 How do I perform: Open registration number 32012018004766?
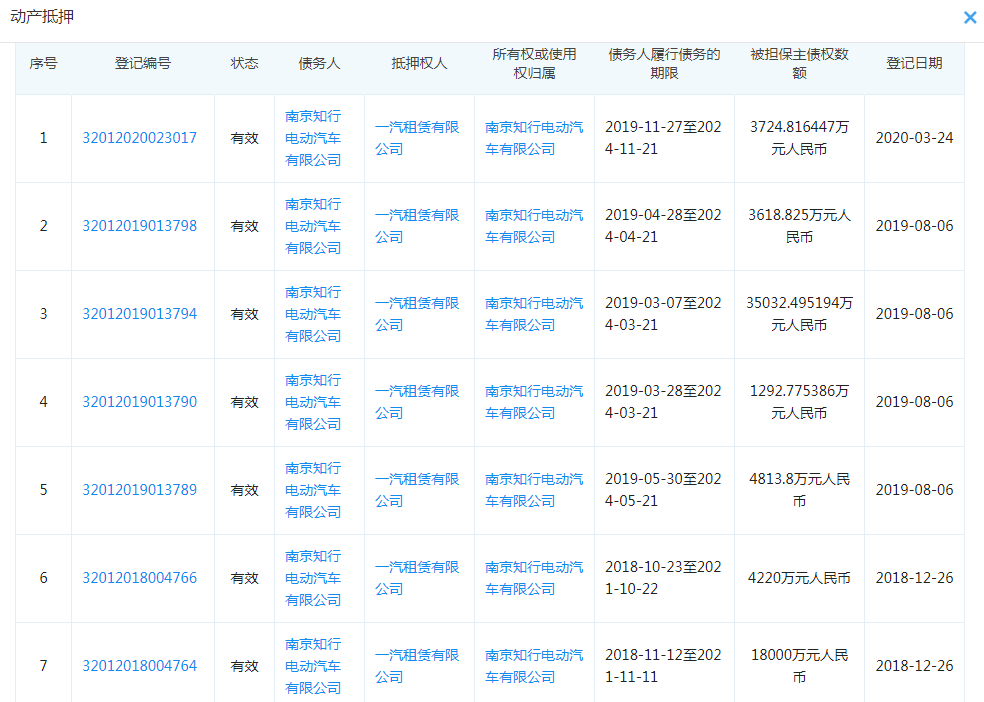tap(139, 578)
